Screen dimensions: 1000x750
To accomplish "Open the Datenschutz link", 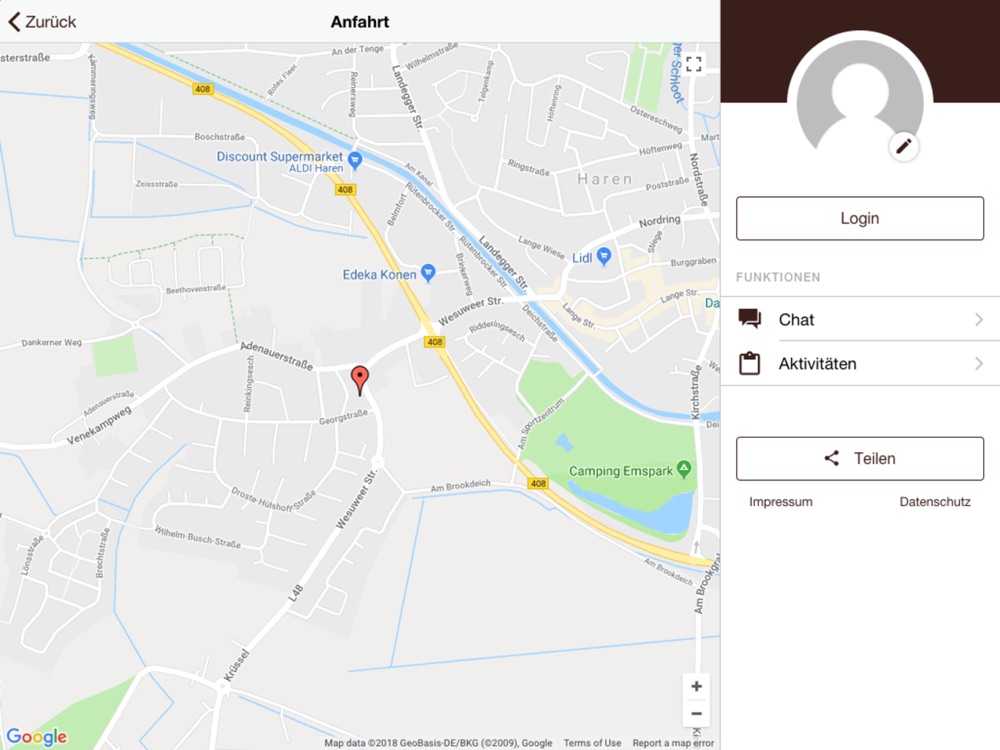I will (935, 502).
